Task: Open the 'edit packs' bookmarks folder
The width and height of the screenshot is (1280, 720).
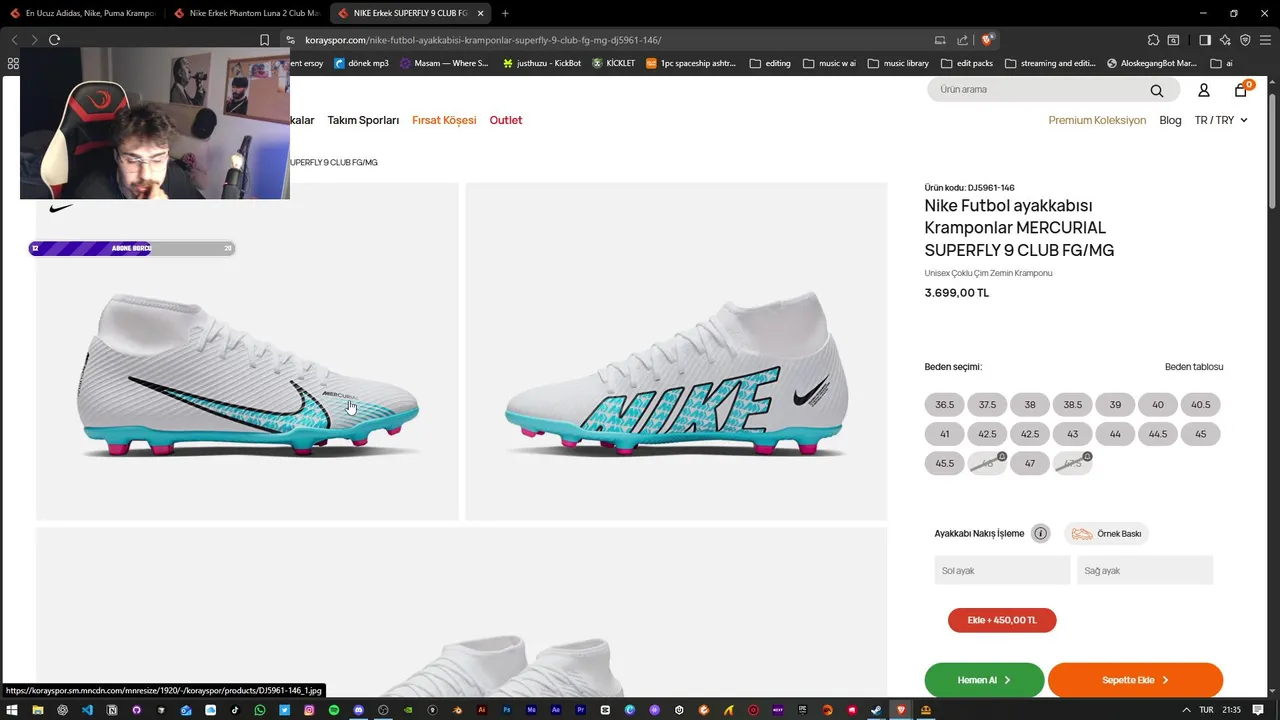Action: [x=966, y=63]
